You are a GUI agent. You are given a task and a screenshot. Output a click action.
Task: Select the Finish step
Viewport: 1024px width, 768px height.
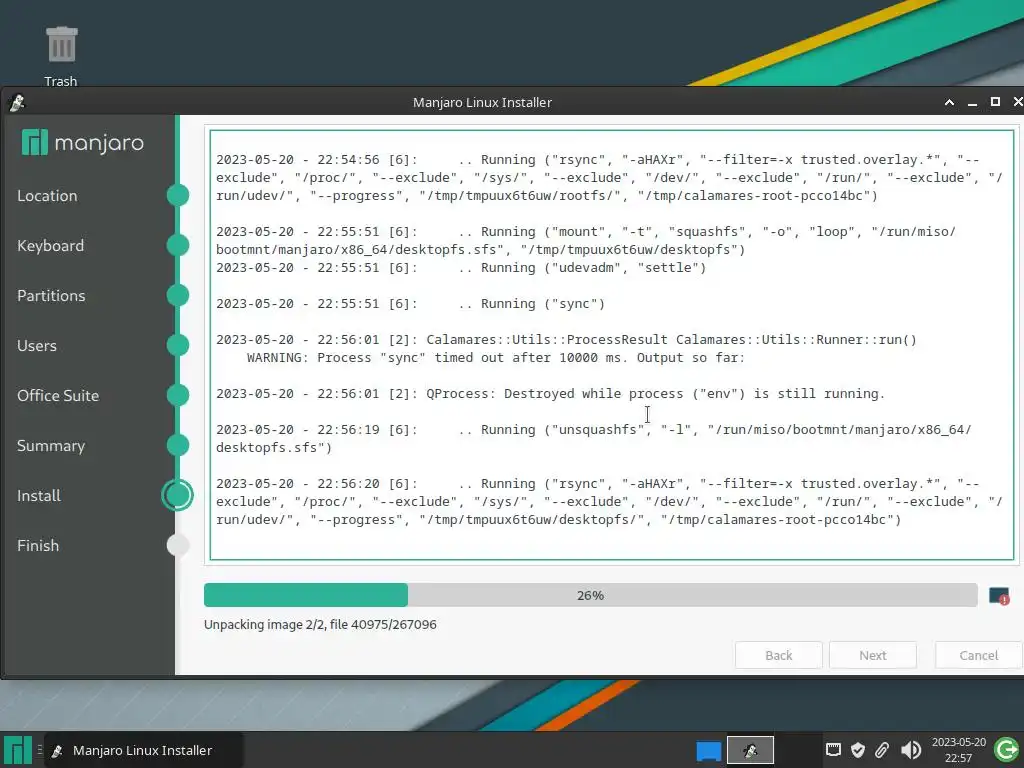(38, 545)
